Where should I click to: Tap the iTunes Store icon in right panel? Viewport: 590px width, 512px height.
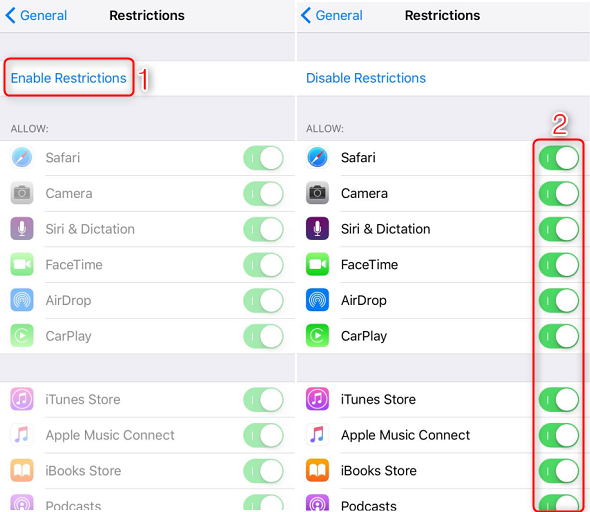pos(317,399)
